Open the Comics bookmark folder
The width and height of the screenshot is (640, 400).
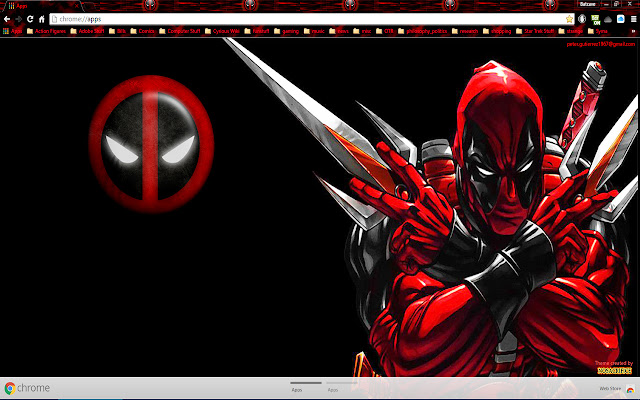click(142, 31)
